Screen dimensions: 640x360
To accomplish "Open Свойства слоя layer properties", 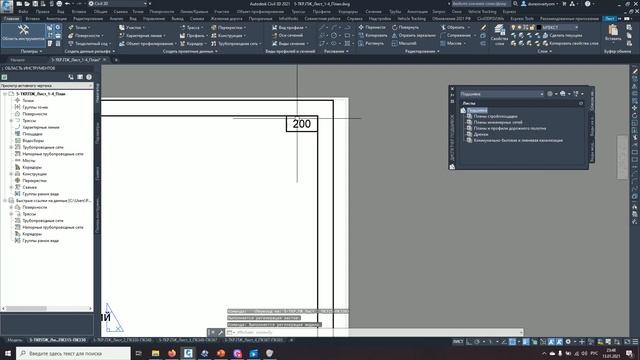I will (499, 35).
